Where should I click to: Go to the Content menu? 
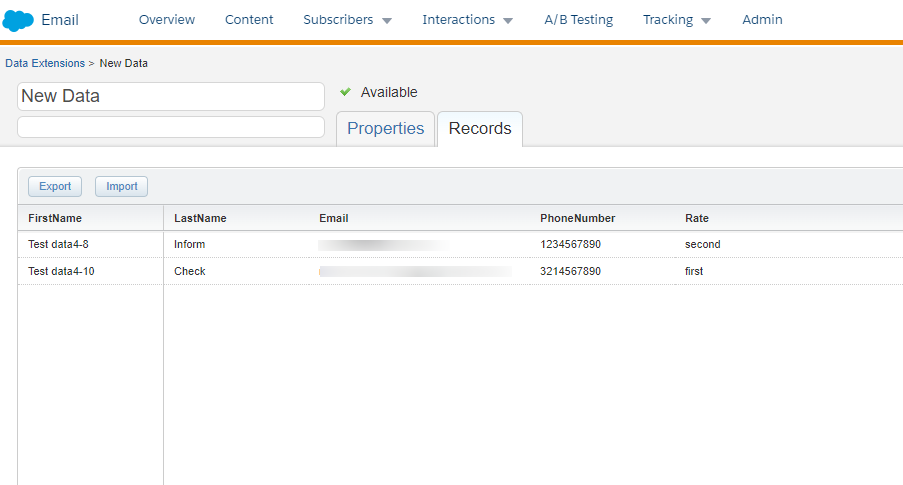click(249, 20)
